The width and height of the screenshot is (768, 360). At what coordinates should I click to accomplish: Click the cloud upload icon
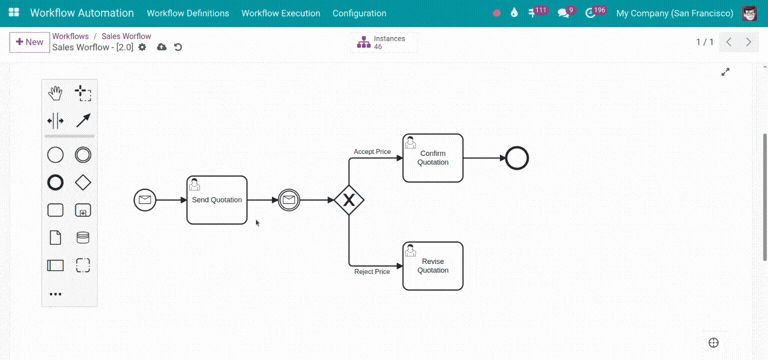coord(162,47)
